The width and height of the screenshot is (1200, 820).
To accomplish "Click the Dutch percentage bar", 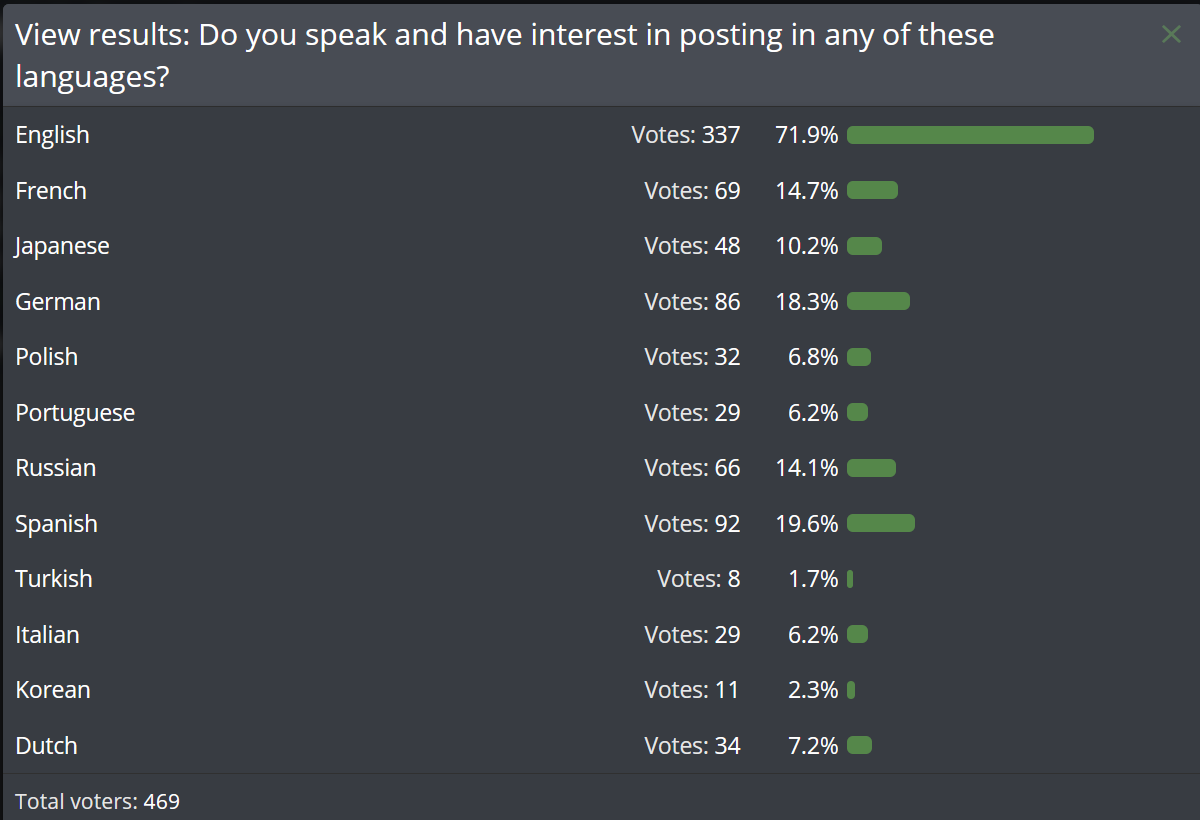I will click(859, 745).
